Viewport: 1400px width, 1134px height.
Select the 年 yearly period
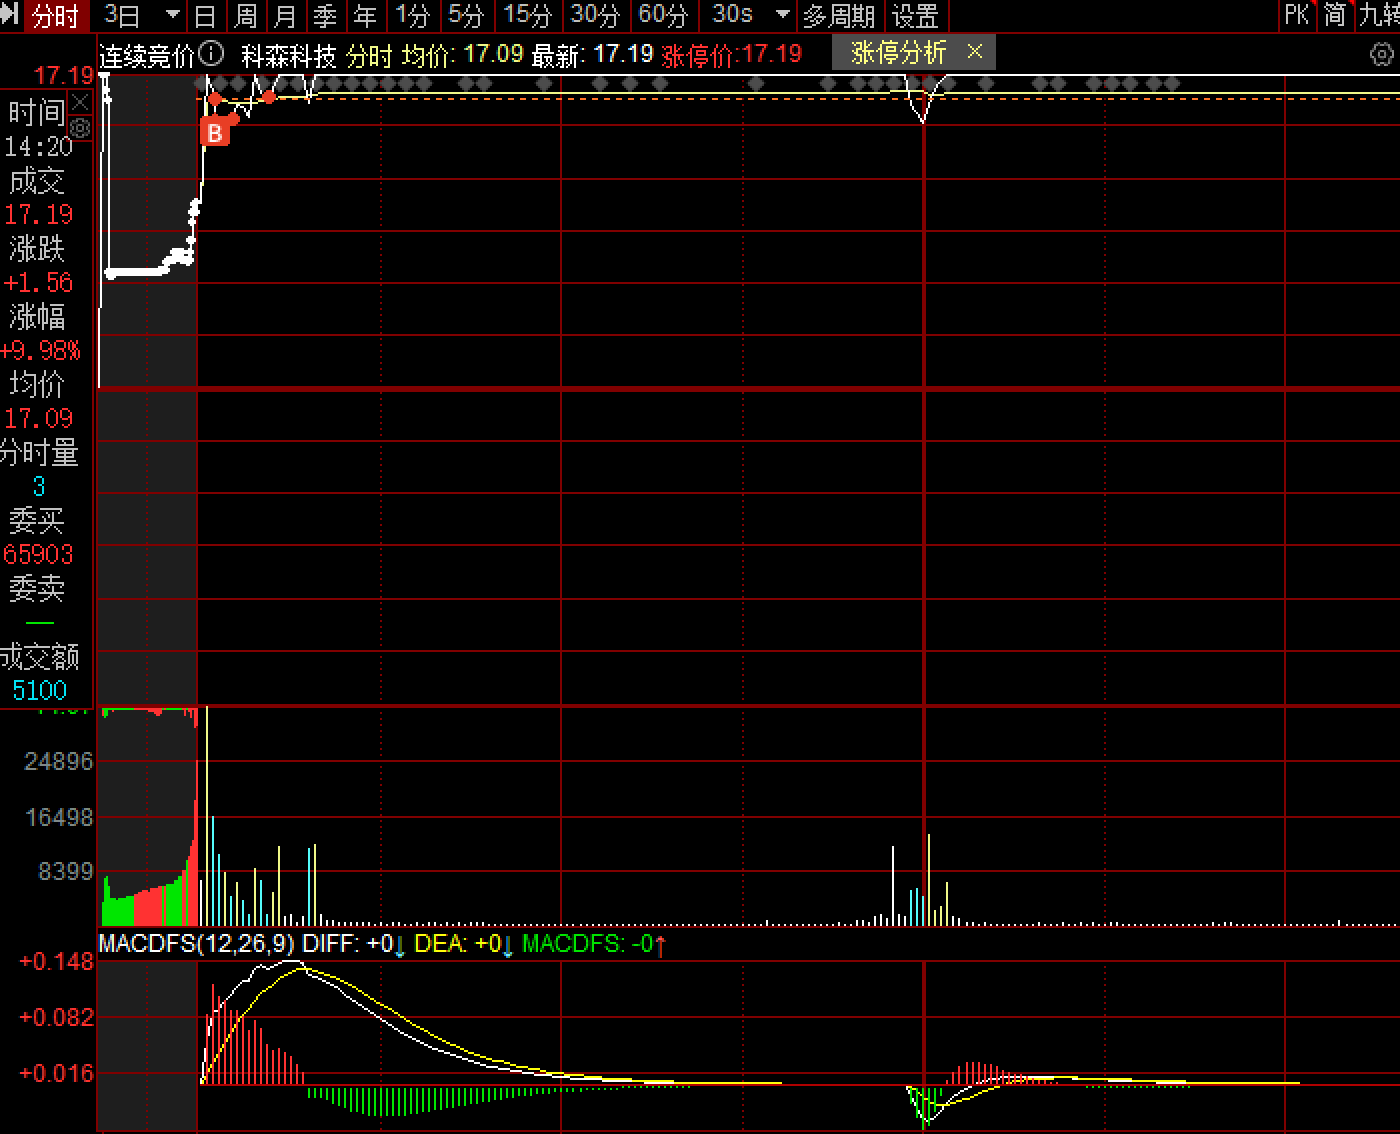click(x=365, y=16)
